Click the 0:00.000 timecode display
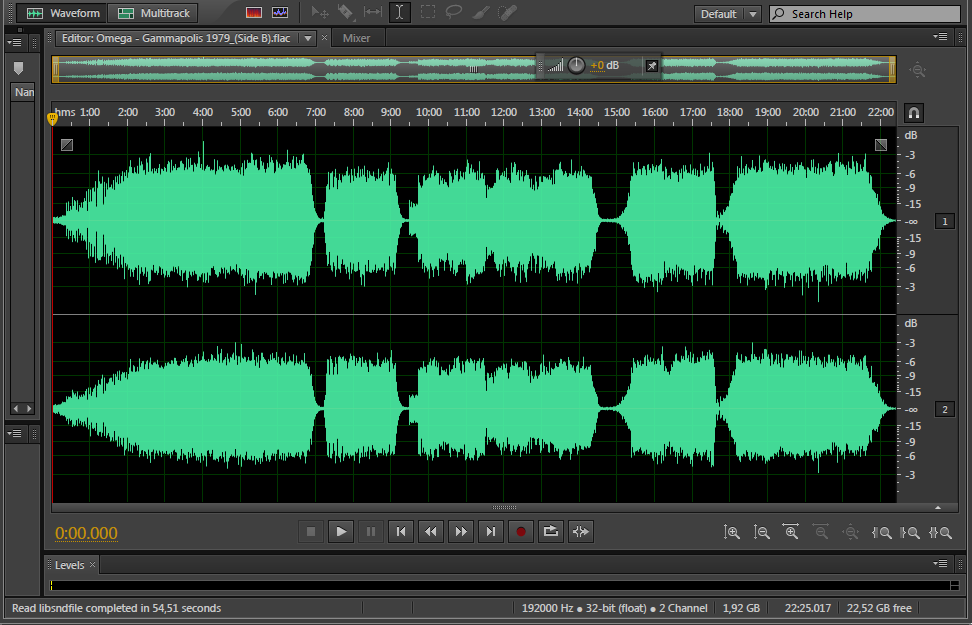This screenshot has width=972, height=625. (86, 533)
